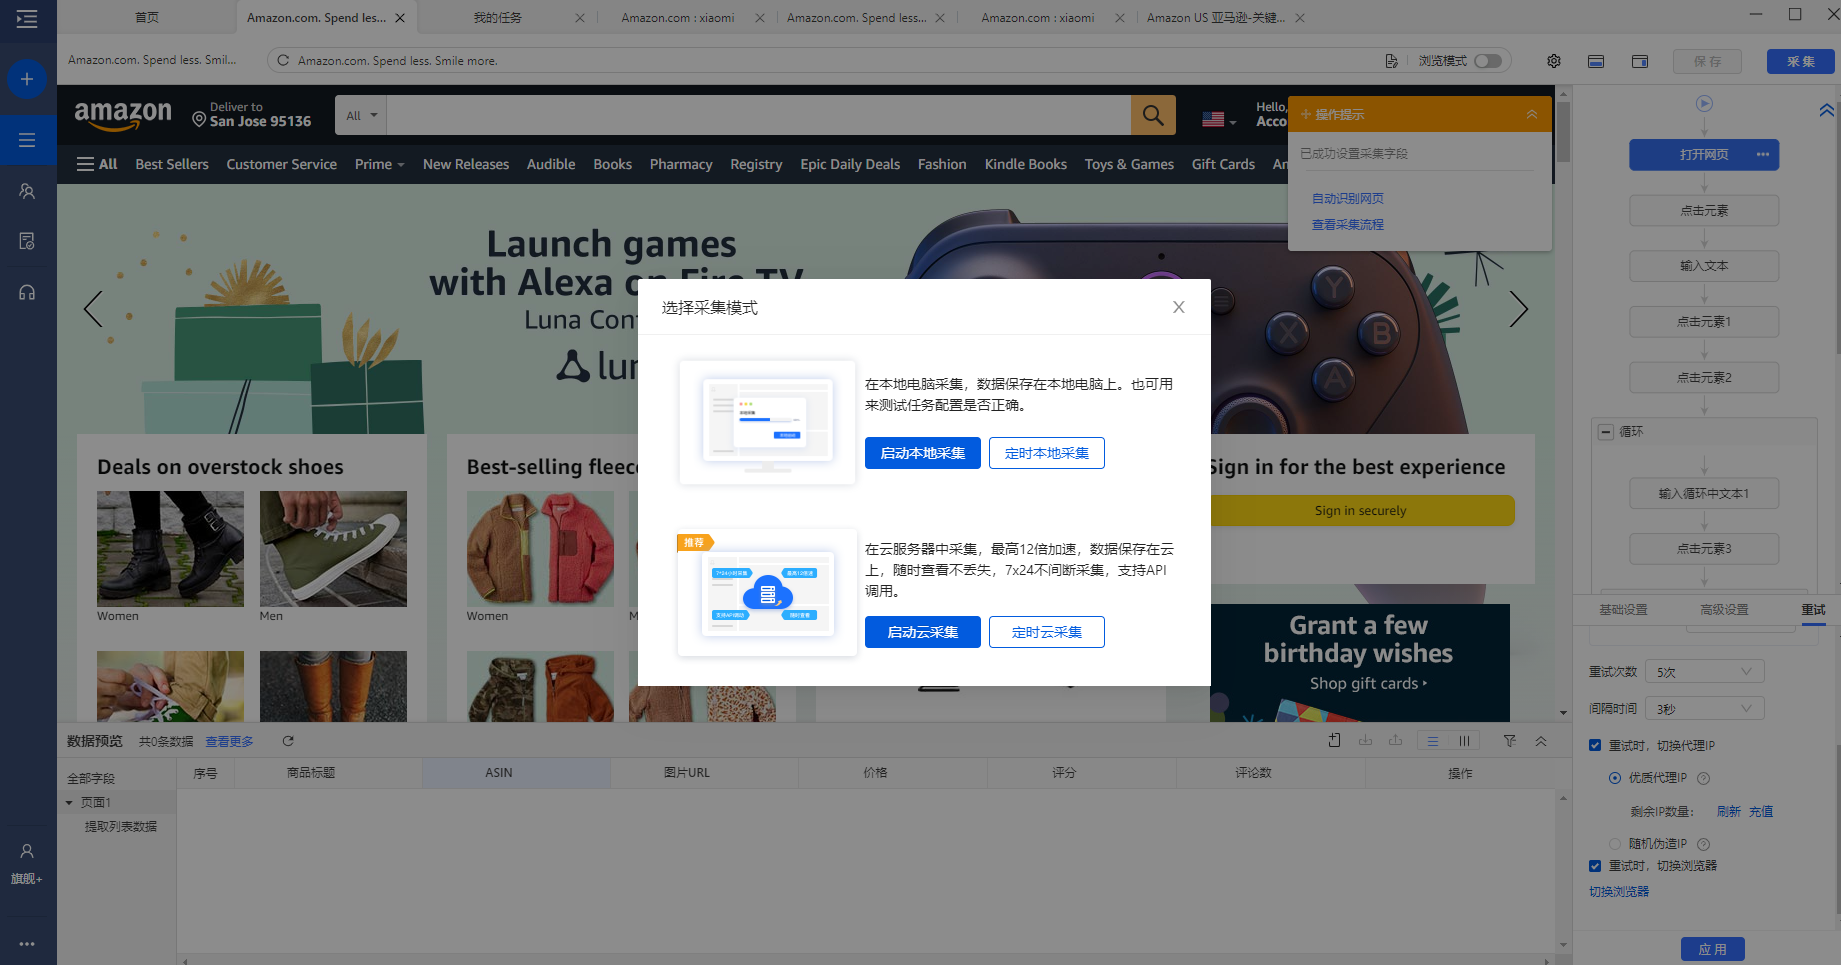Click the three-dots more sidebar icon
Screen dimensions: 1841x965
point(27,943)
